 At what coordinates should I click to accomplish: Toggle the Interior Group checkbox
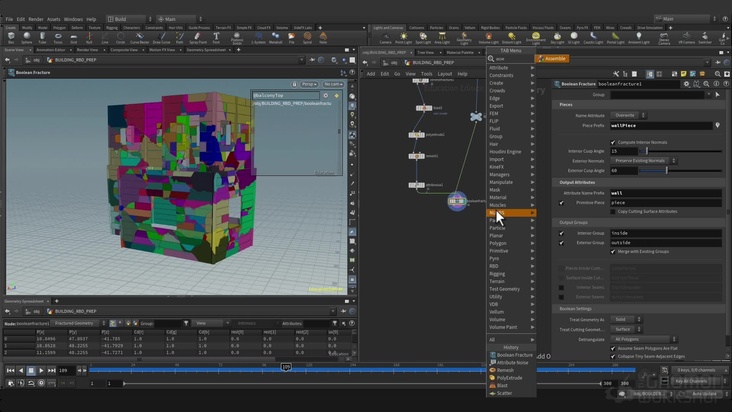(x=562, y=233)
